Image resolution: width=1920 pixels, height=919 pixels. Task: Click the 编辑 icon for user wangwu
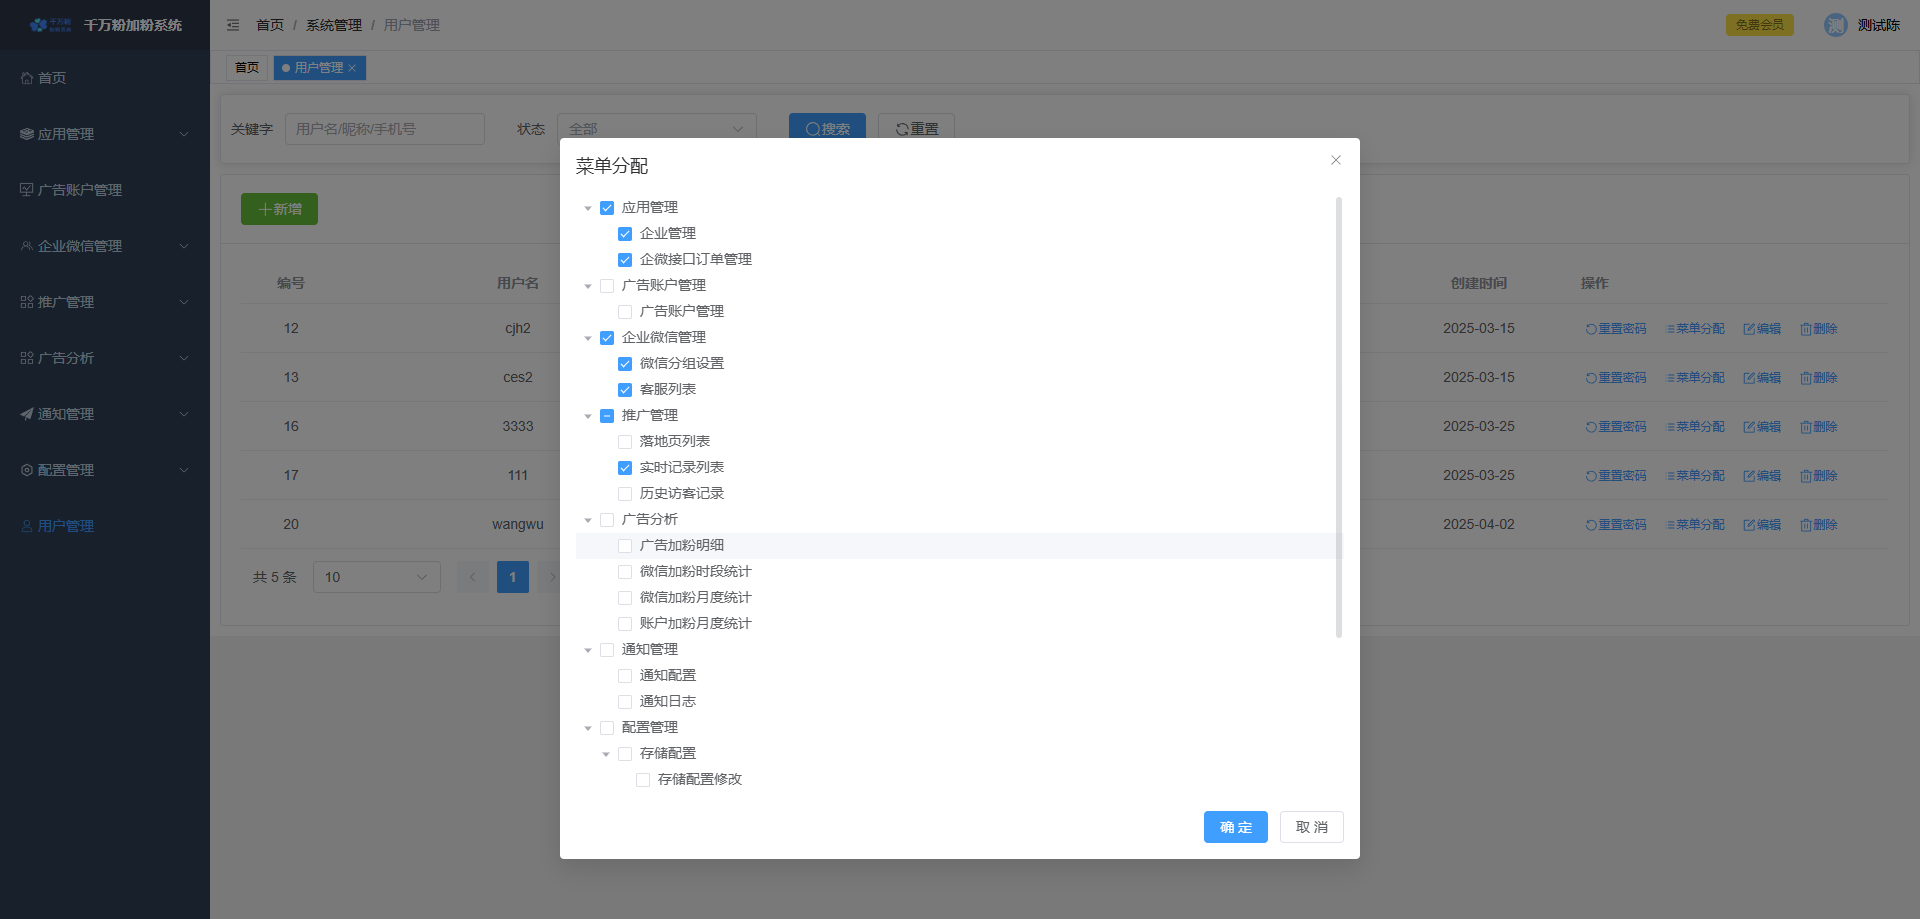[1749, 525]
